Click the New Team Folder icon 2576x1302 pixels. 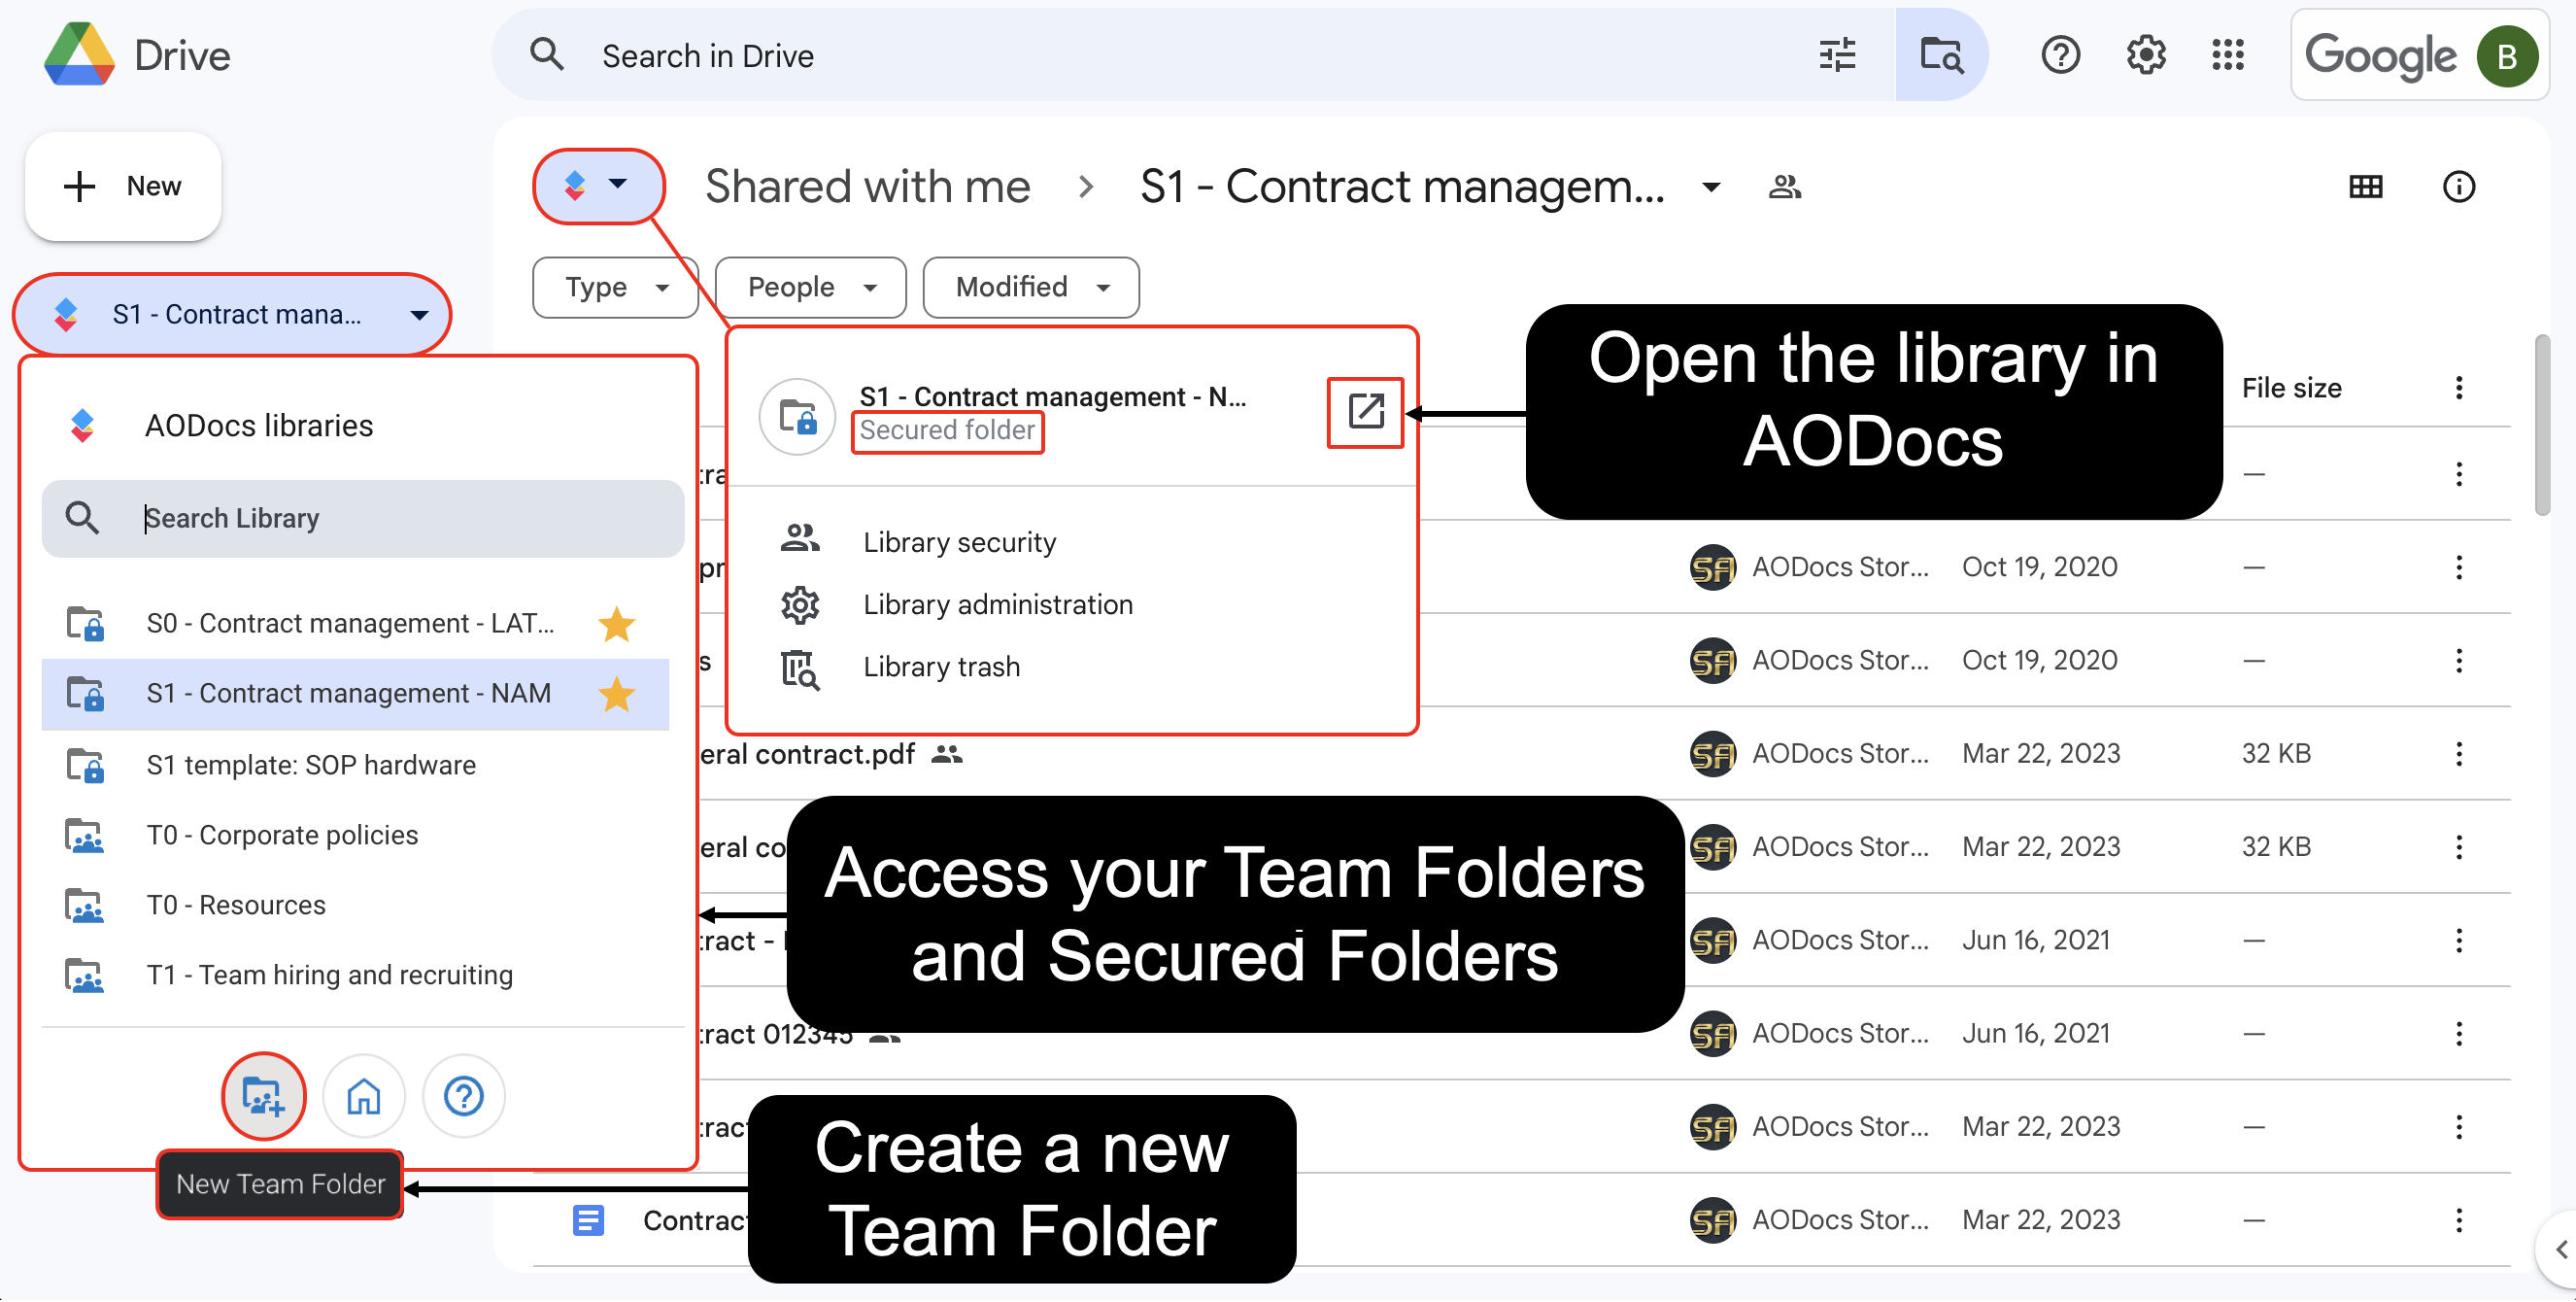[x=263, y=1097]
